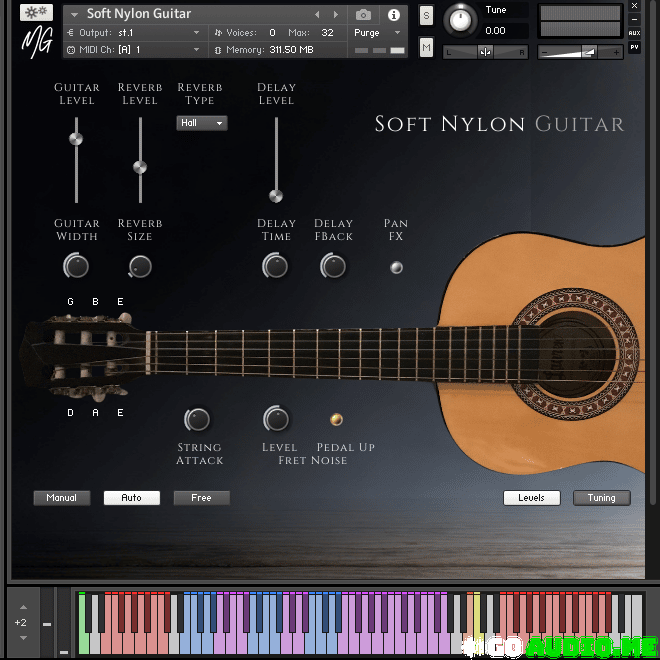Open the snapshot camera view

pyautogui.click(x=363, y=15)
